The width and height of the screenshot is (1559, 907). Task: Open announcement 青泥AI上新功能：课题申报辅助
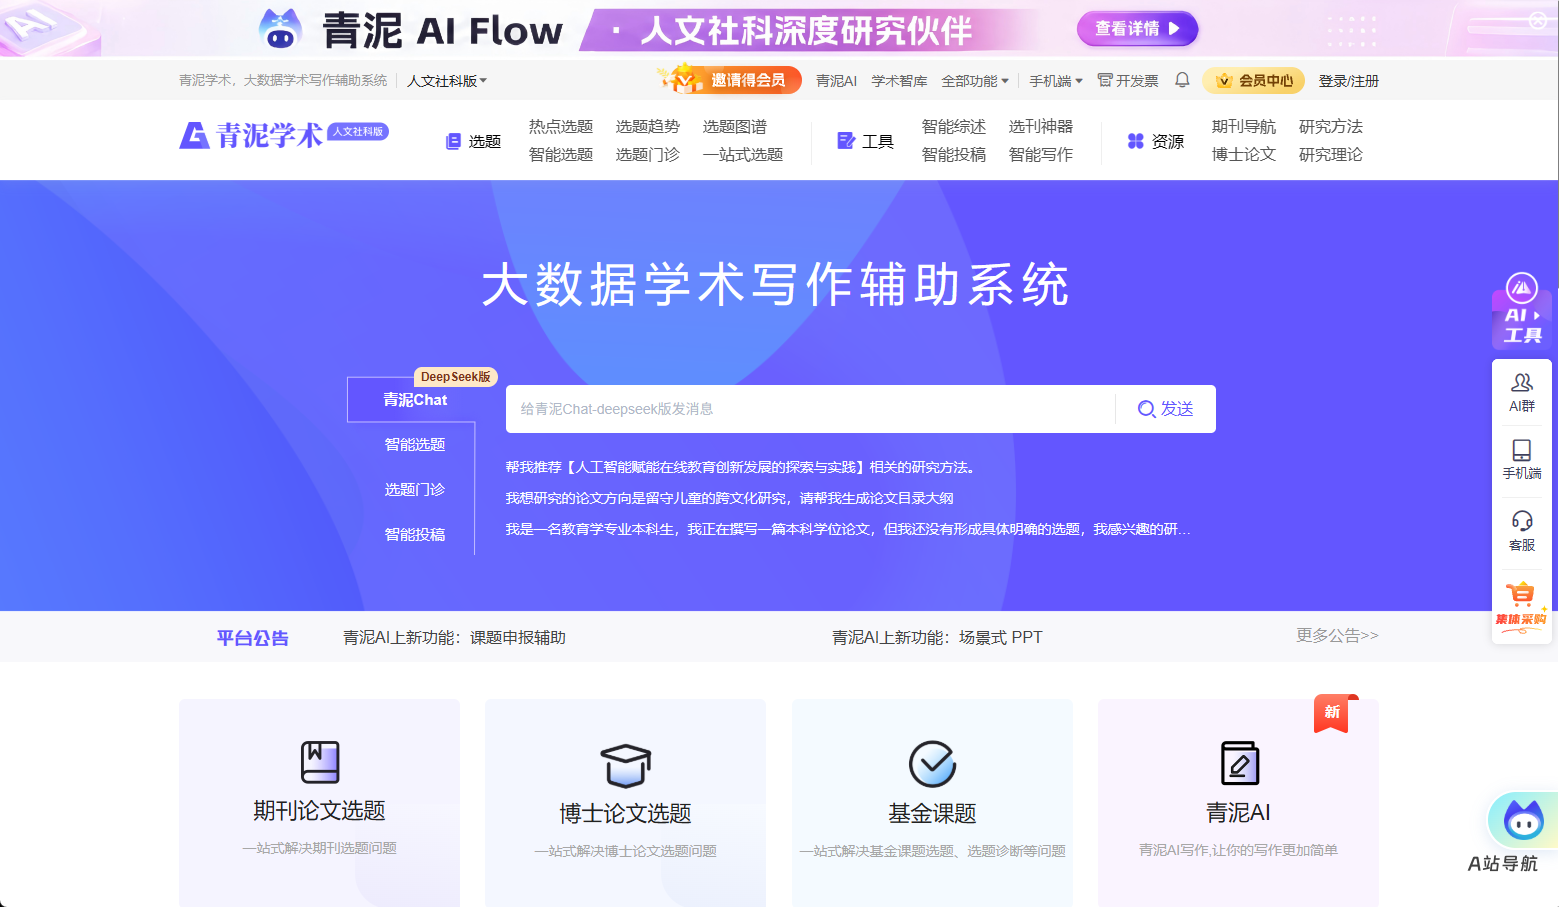pyautogui.click(x=454, y=638)
